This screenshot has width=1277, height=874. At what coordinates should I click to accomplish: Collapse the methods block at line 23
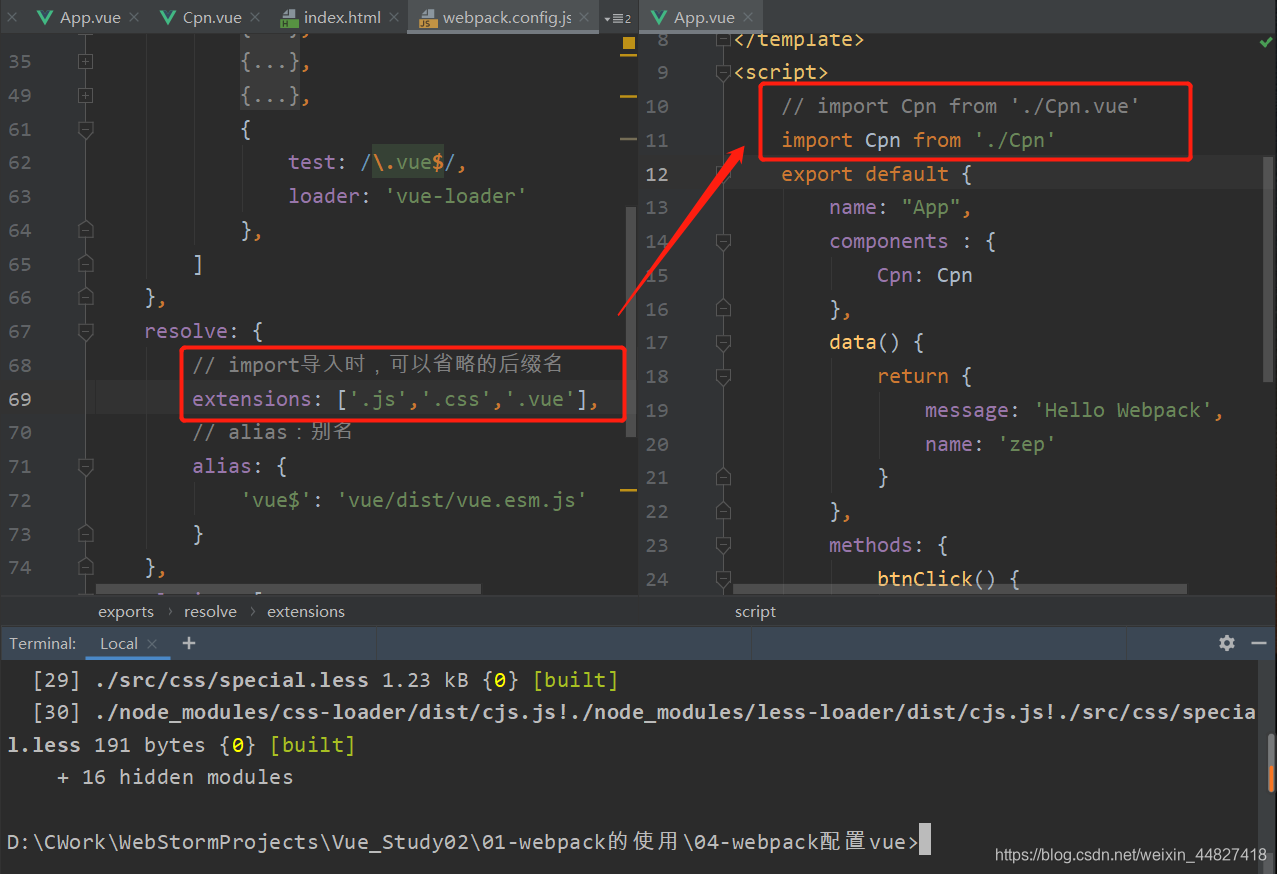pyautogui.click(x=724, y=545)
